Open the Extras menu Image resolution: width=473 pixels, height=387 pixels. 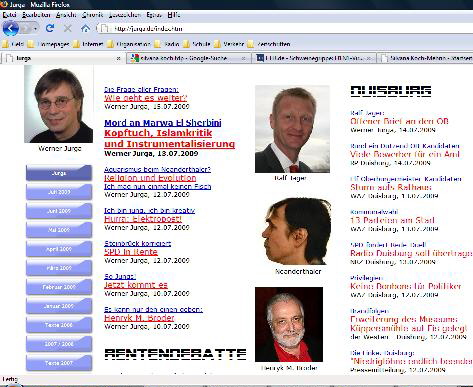pos(154,15)
